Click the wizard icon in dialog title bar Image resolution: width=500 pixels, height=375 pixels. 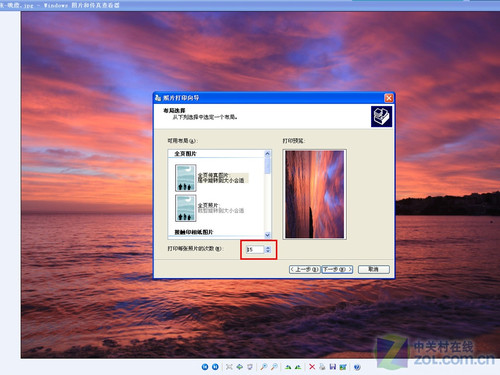(158, 98)
